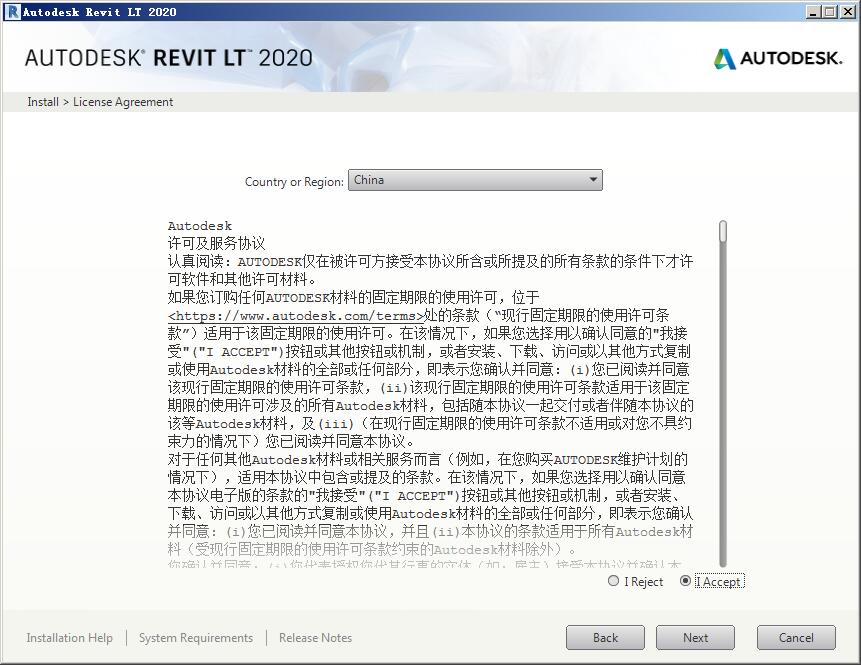Click the license agreement scrollbar thumb
Viewport: 861px width, 665px height.
coord(723,231)
